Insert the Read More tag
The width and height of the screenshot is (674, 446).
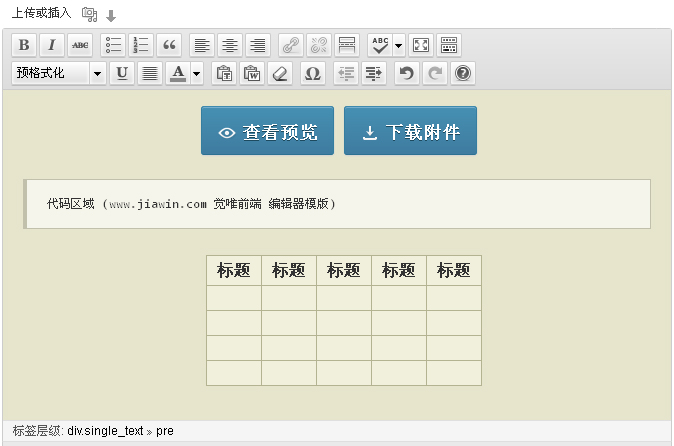pos(347,45)
